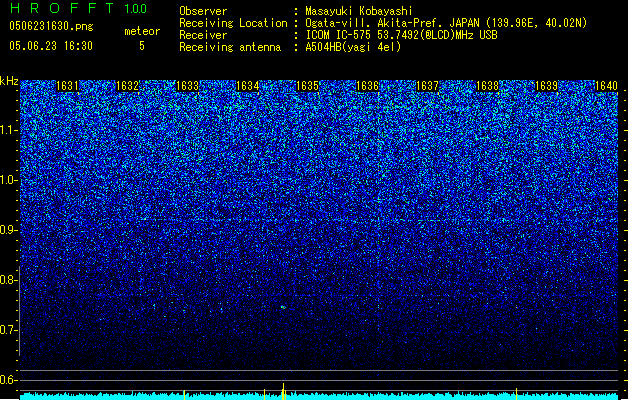Click the ICOM IC-575 receiver description
This screenshot has width=629, height=400.
pyautogui.click(x=401, y=35)
